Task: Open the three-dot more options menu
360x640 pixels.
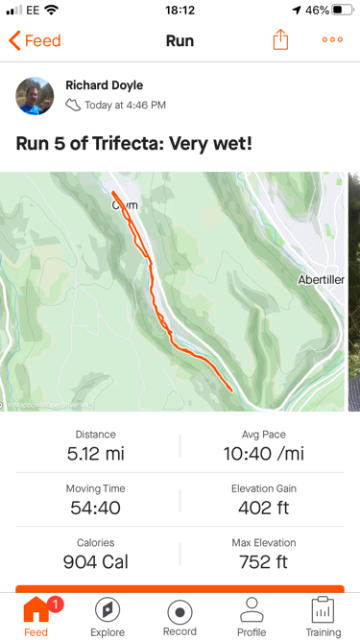Action: (x=332, y=40)
